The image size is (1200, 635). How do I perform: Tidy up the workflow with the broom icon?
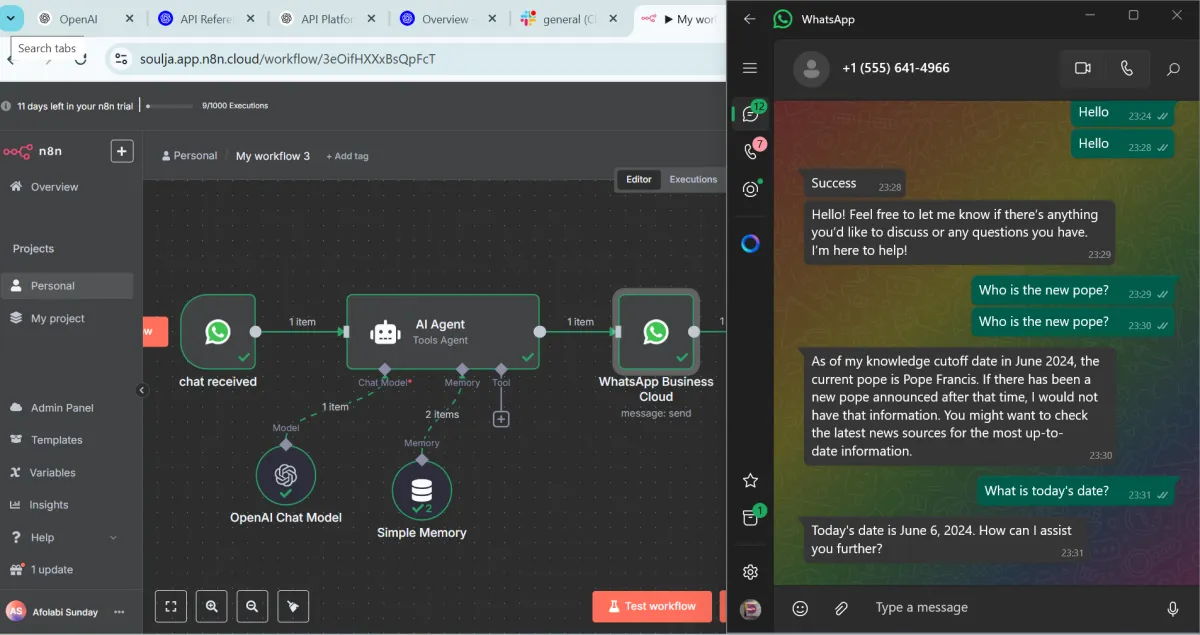pos(293,606)
